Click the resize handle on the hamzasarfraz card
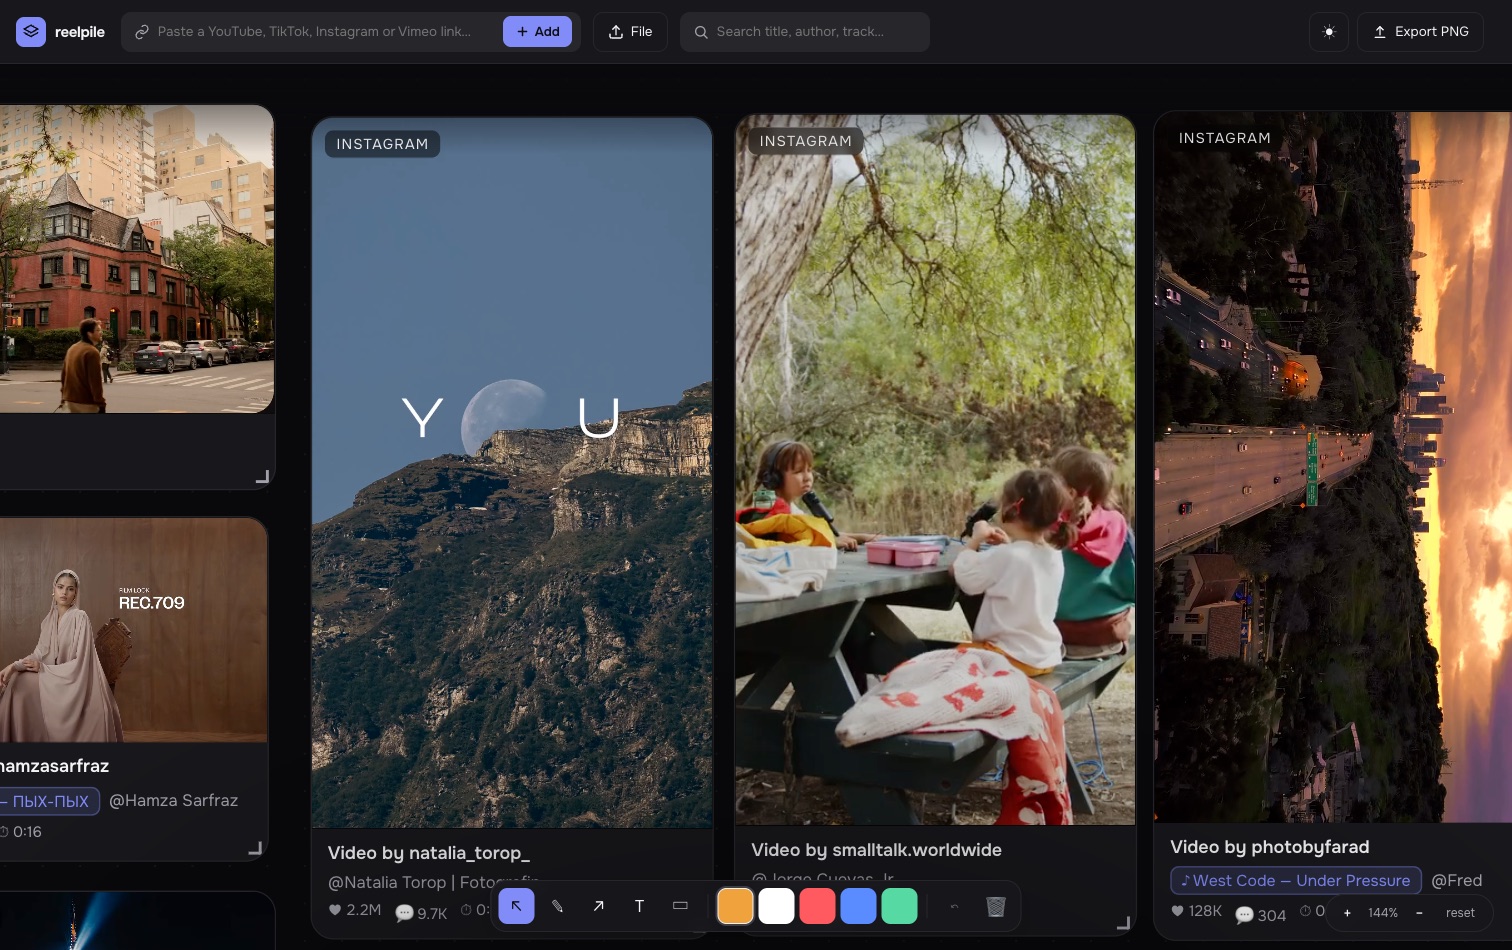 (x=255, y=849)
